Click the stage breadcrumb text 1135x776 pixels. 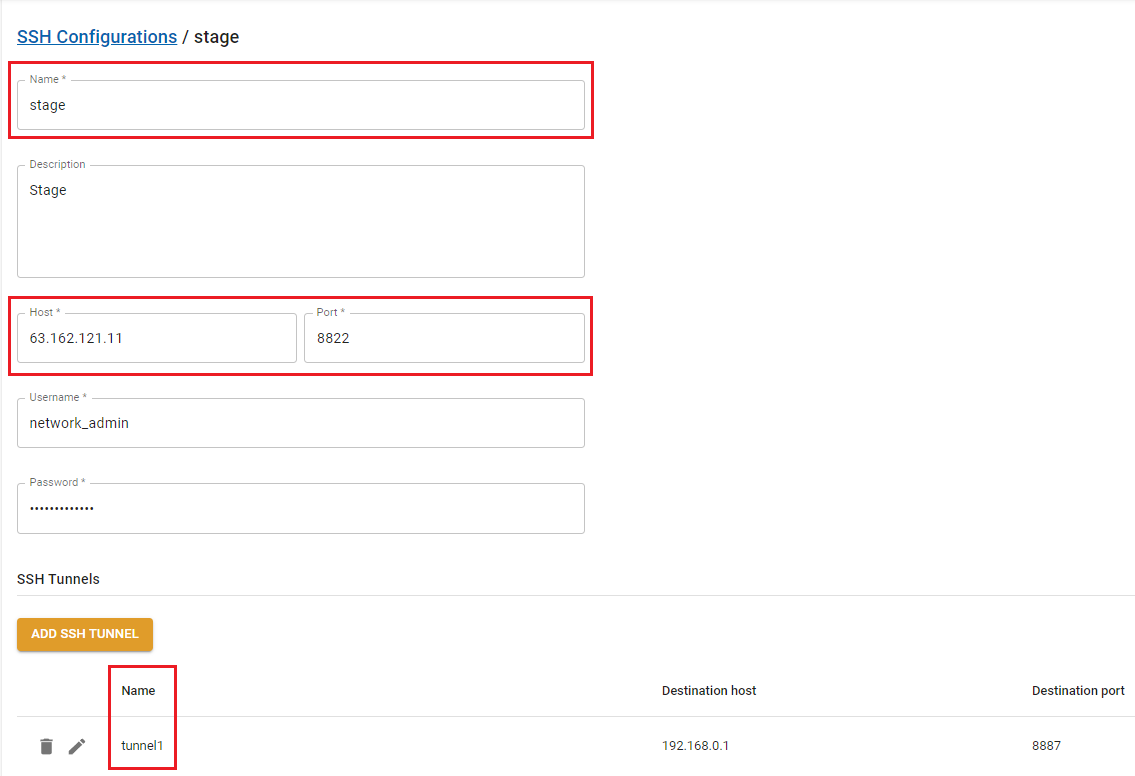click(x=216, y=37)
